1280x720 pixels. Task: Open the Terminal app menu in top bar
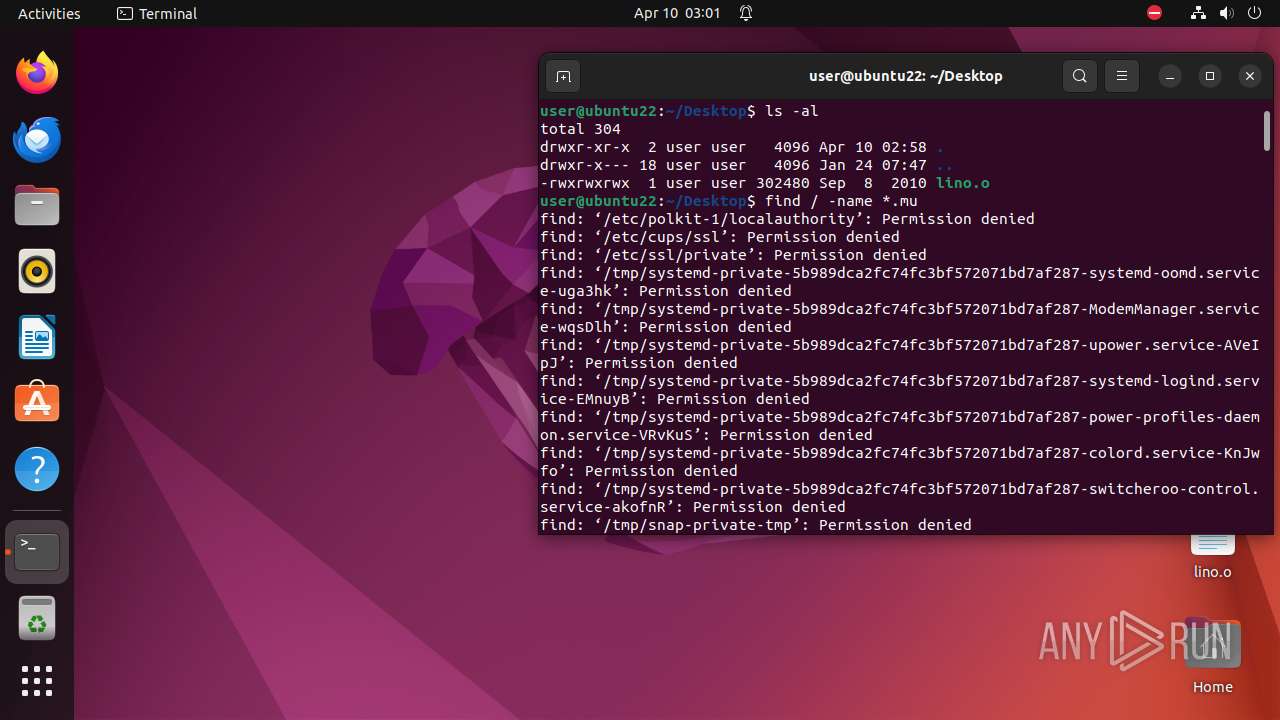pos(157,13)
